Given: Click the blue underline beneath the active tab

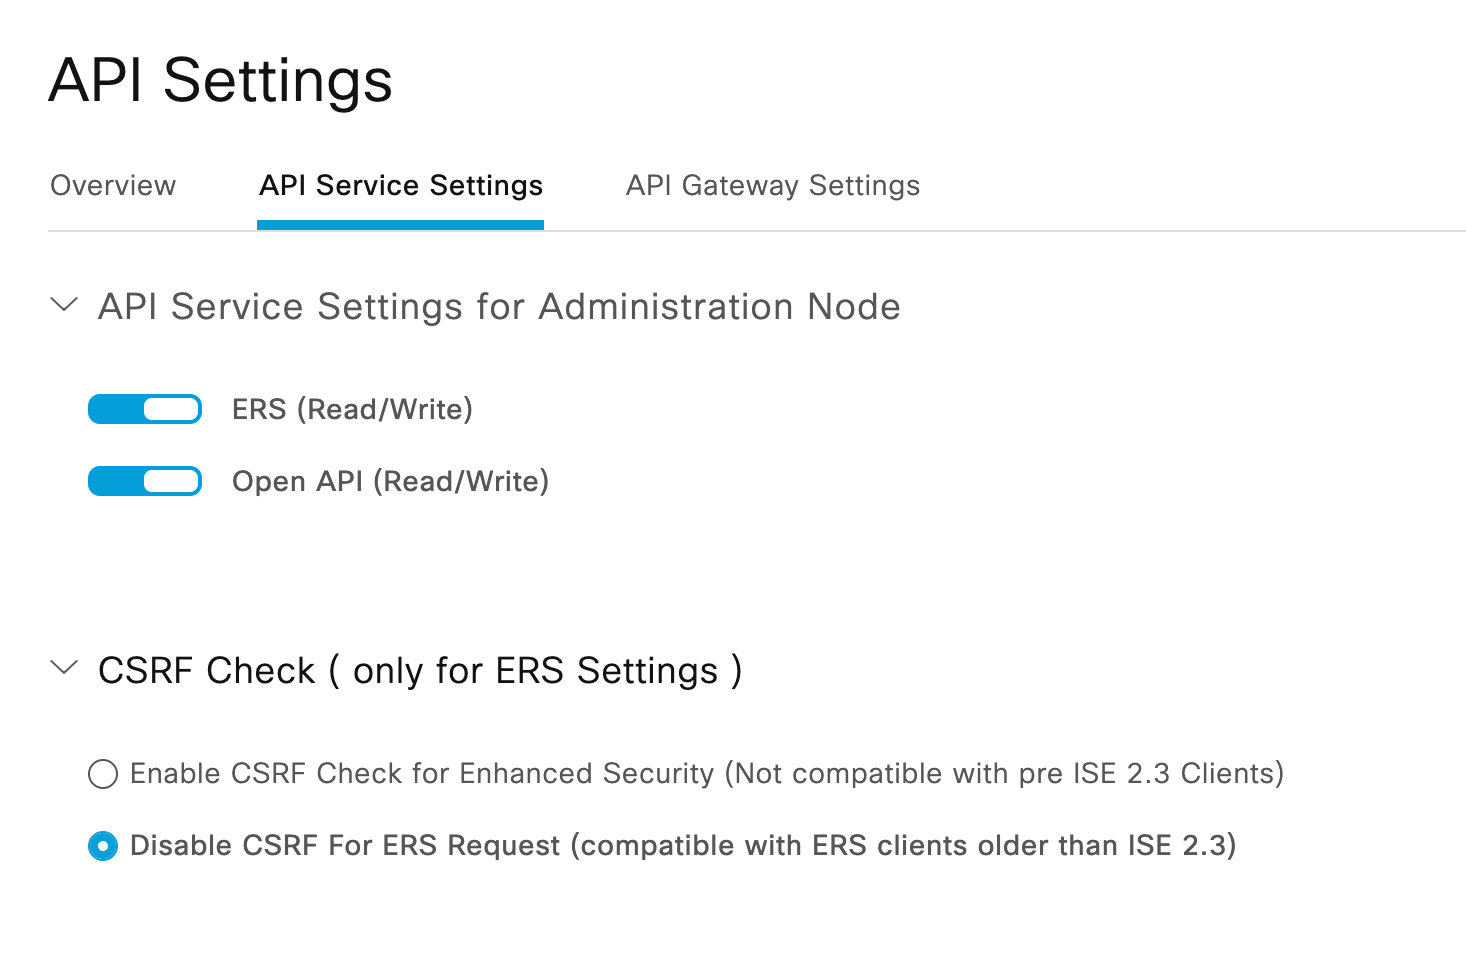Looking at the screenshot, I should click(400, 226).
